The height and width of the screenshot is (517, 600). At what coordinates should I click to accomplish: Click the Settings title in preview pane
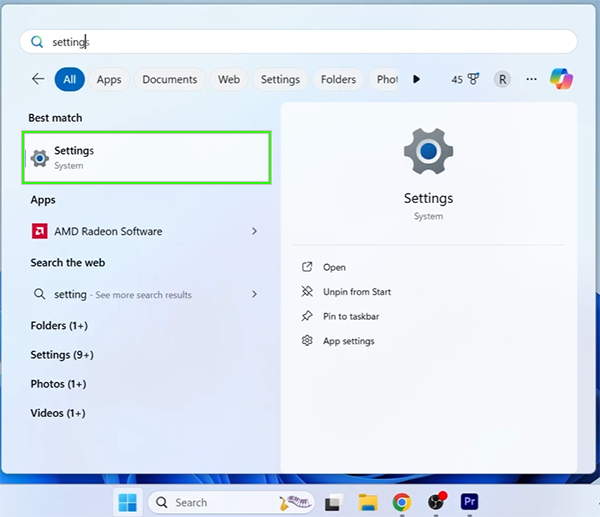click(428, 198)
